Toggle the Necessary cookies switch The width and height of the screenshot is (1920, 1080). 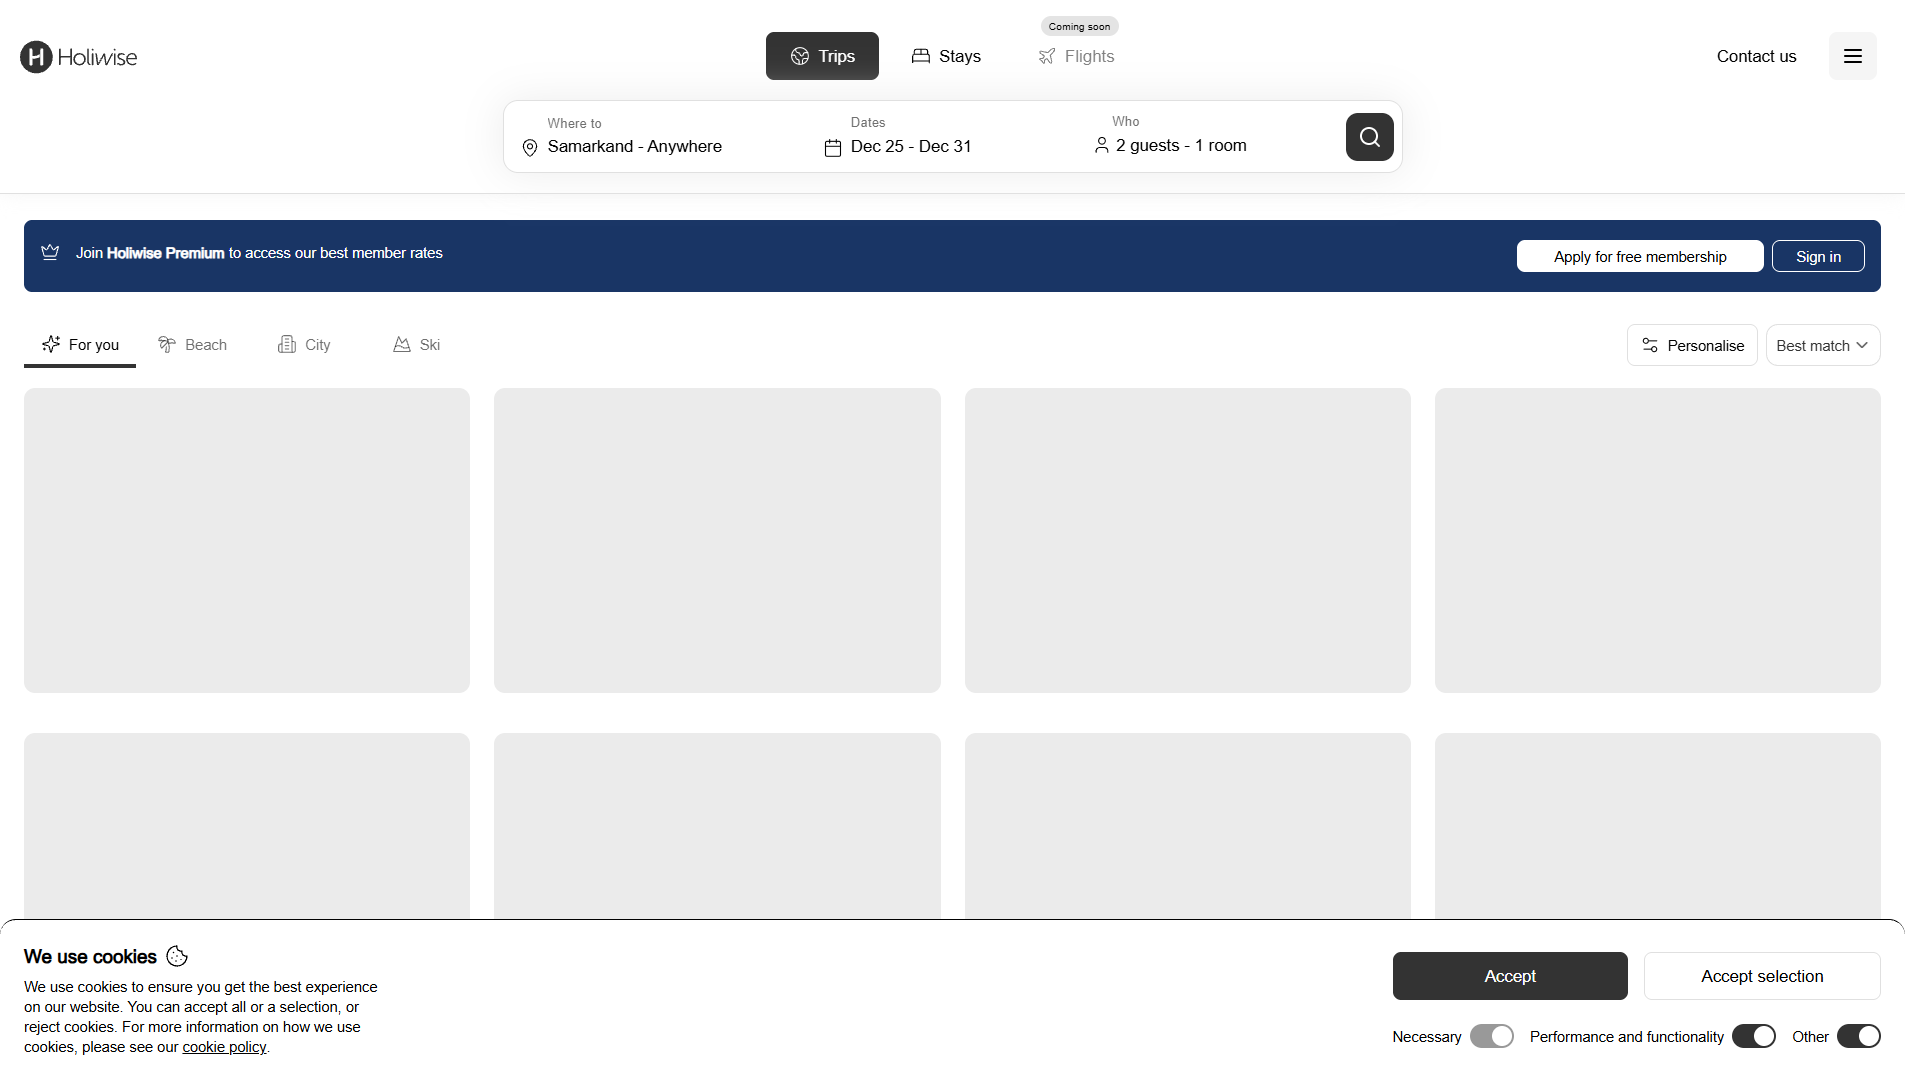click(x=1491, y=1036)
